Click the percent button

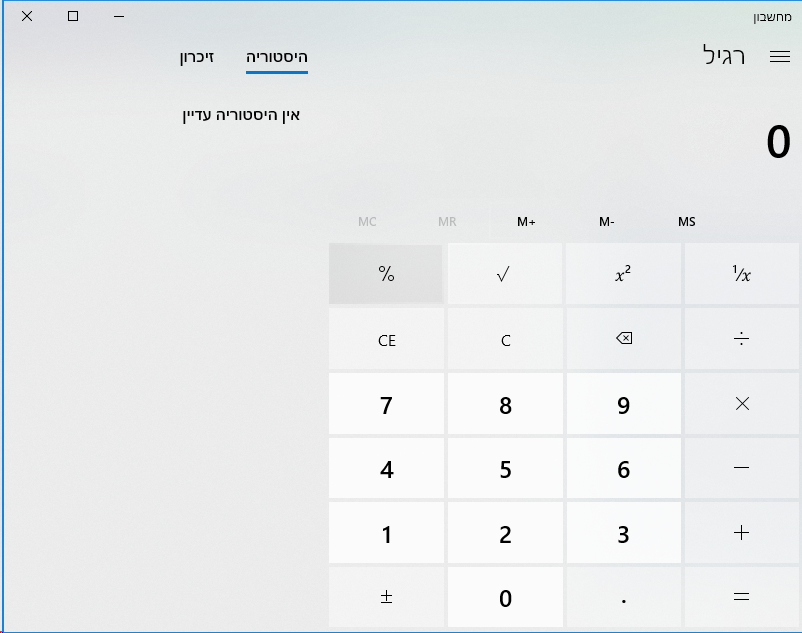coord(386,274)
